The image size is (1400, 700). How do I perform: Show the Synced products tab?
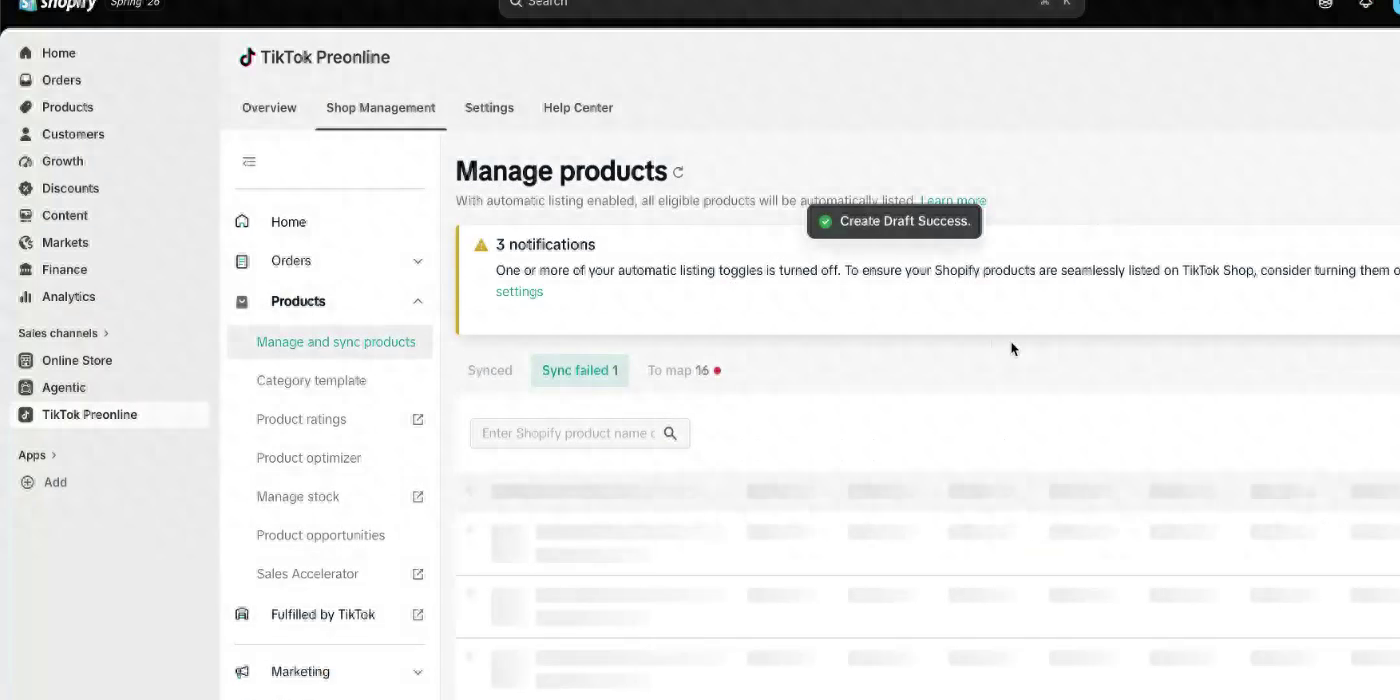[490, 370]
